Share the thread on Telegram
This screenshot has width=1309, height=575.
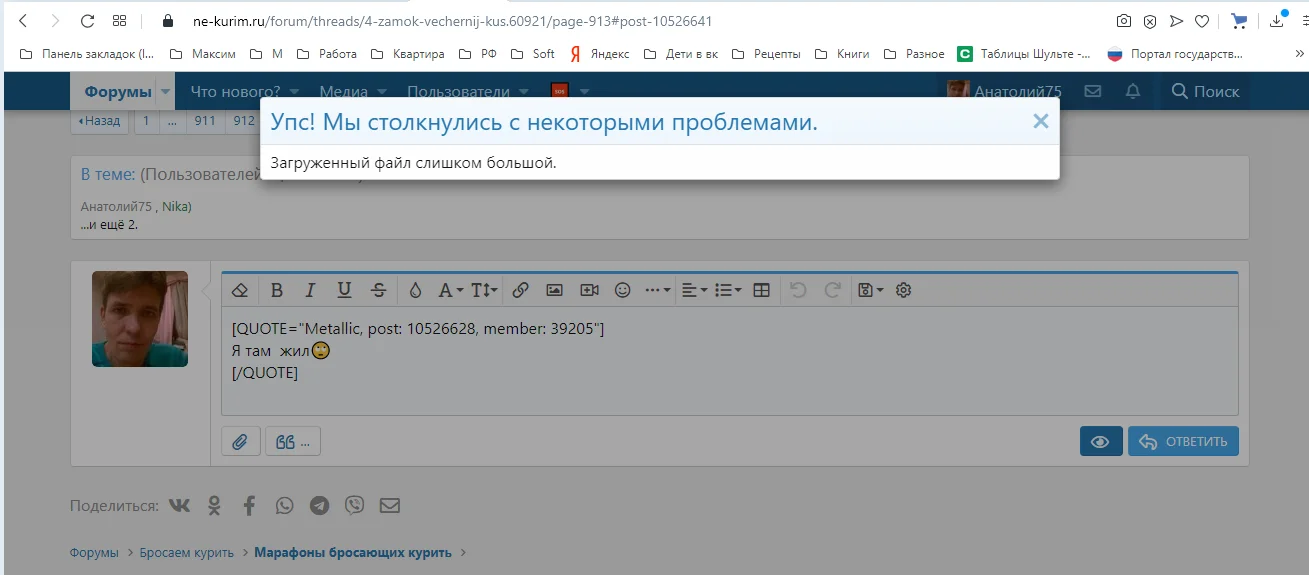[320, 506]
